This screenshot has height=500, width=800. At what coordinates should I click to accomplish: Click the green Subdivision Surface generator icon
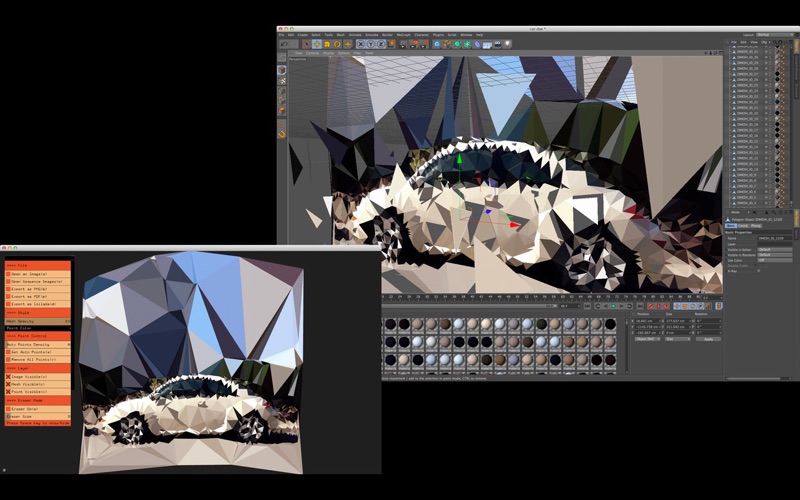click(457, 44)
